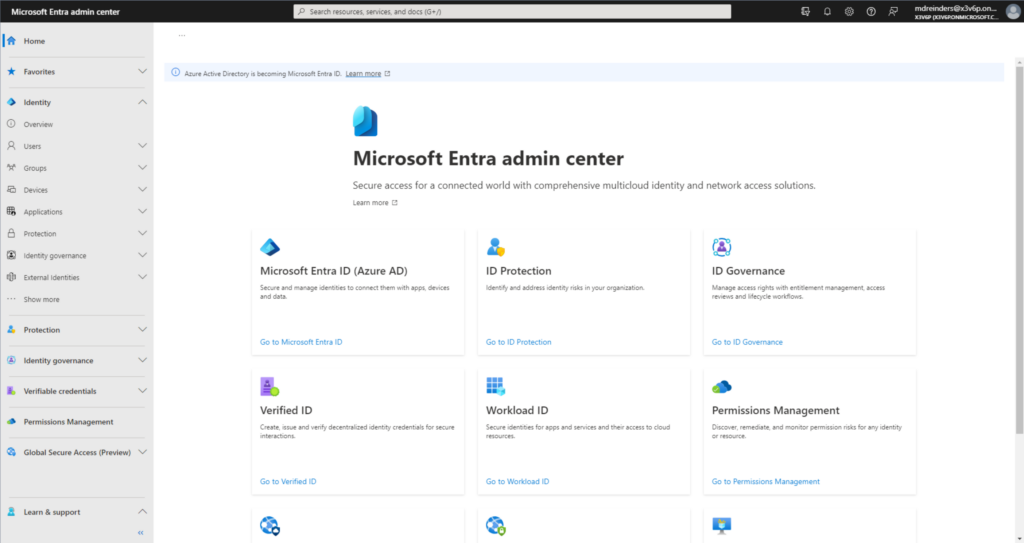
Task: Click the feedback icon in top bar
Action: (893, 11)
